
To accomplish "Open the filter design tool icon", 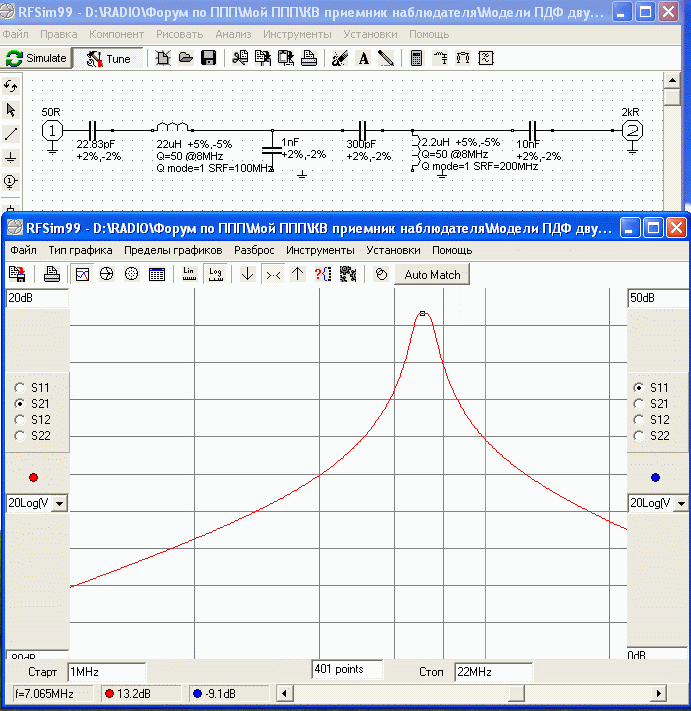I will coord(486,58).
